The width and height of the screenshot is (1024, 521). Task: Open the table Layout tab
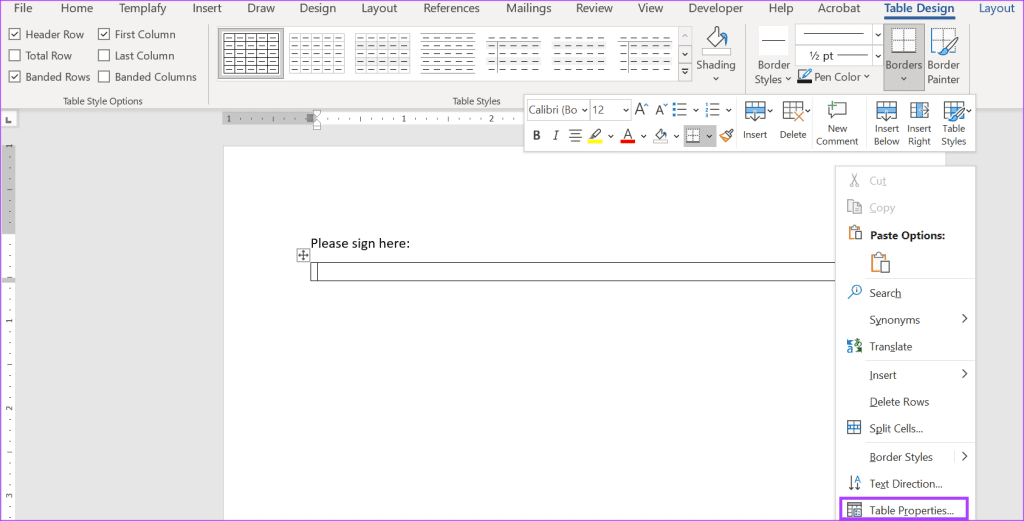pos(997,8)
